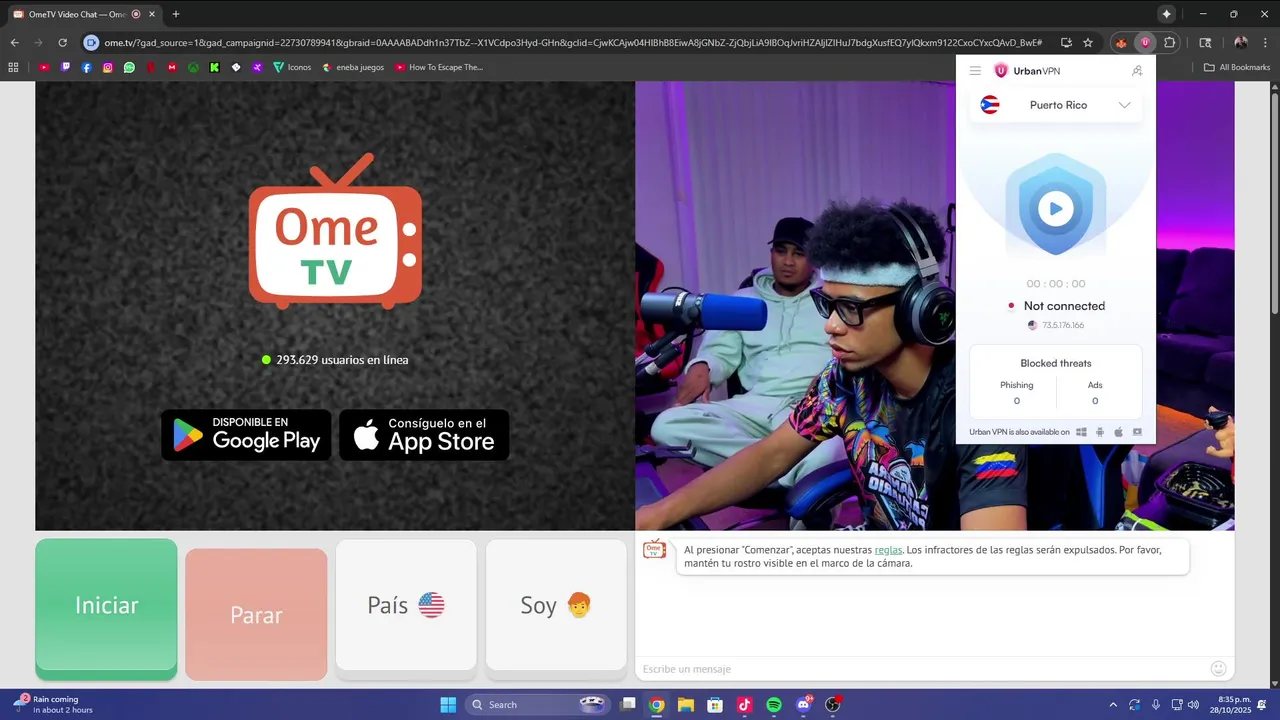Open the Twitch bookmark

(66, 67)
